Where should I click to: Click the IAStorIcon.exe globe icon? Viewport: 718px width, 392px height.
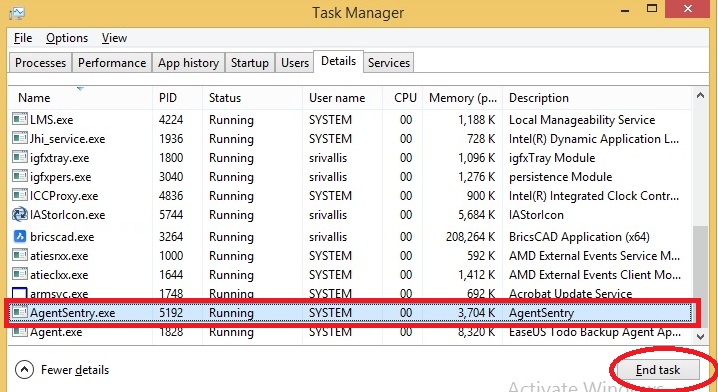pos(20,214)
